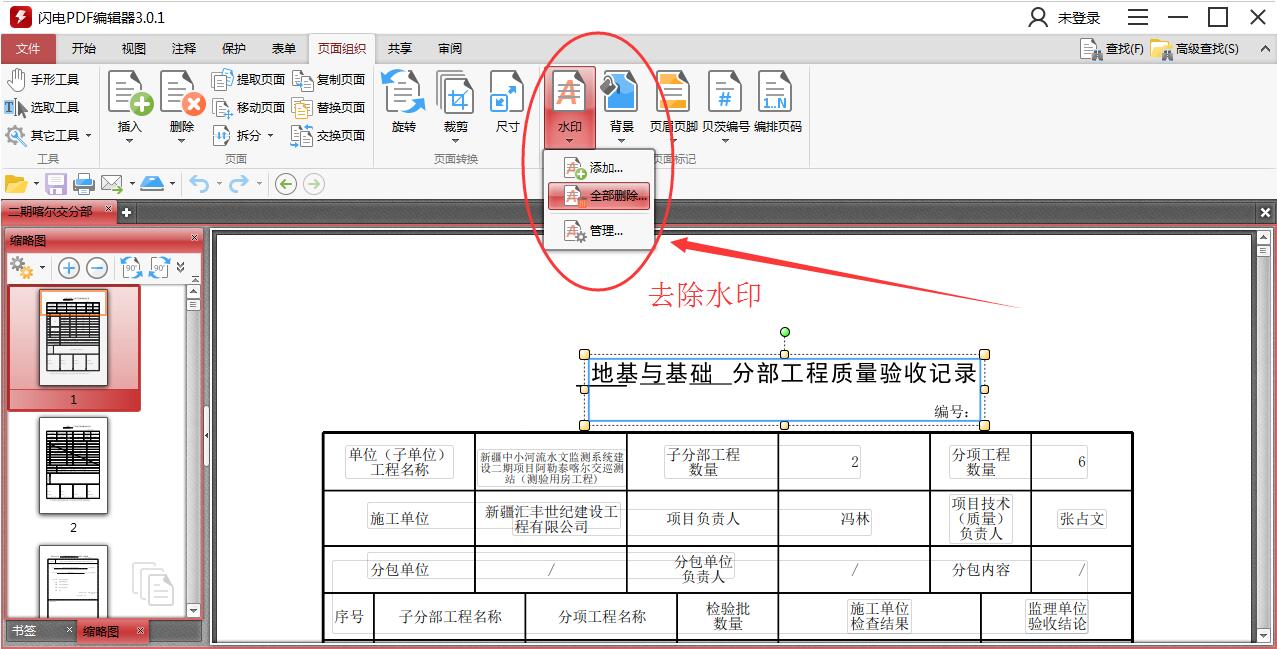Viewport: 1277px width, 649px height.
Task: Click the 地基与基础 title text box
Action: (x=784, y=388)
